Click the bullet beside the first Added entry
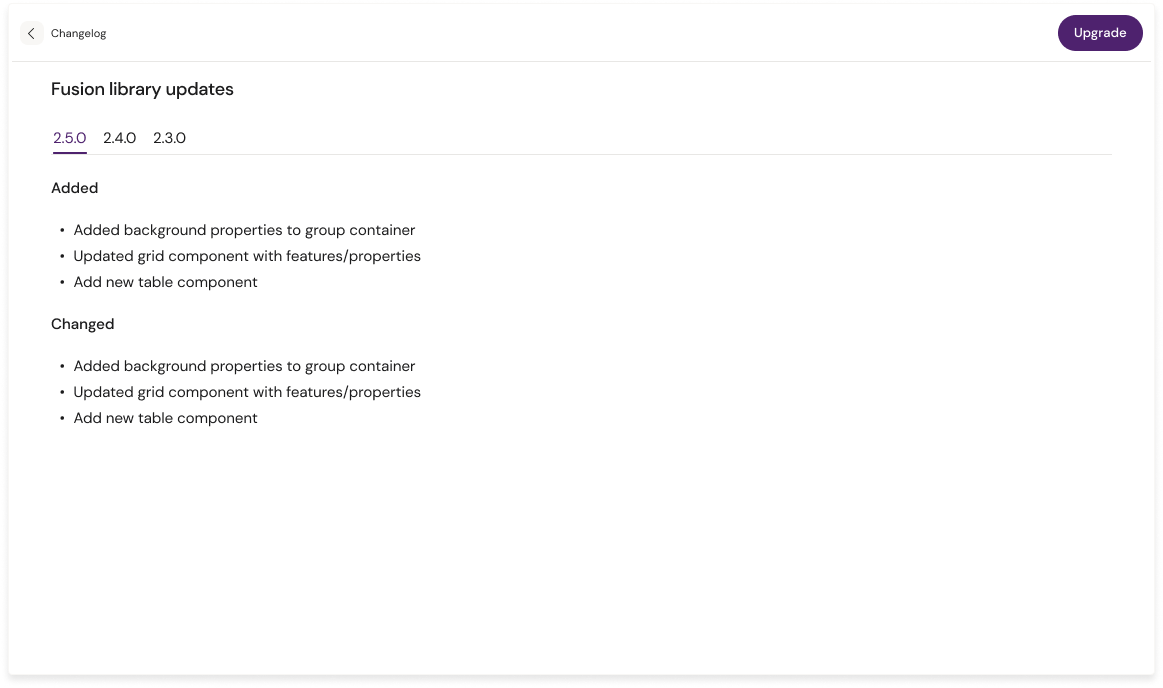The image size is (1163, 688). 62,230
